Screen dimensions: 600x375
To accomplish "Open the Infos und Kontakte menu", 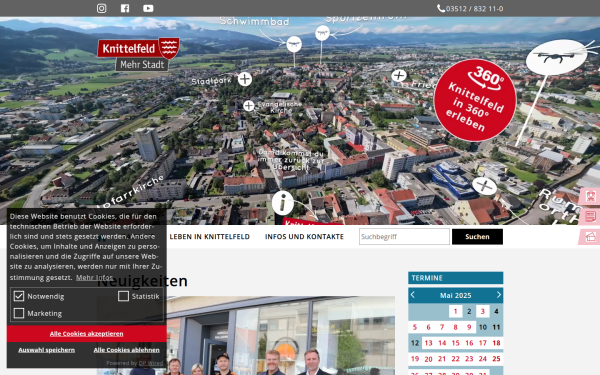I will [304, 237].
